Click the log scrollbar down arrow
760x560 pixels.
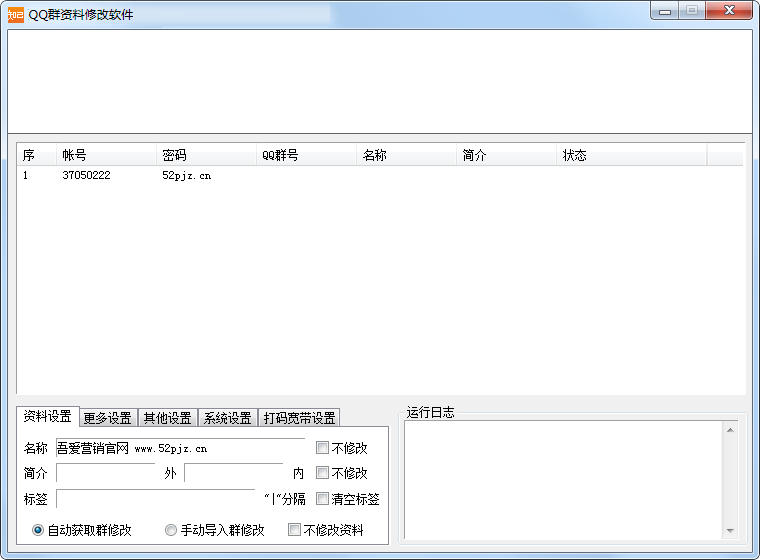point(730,531)
